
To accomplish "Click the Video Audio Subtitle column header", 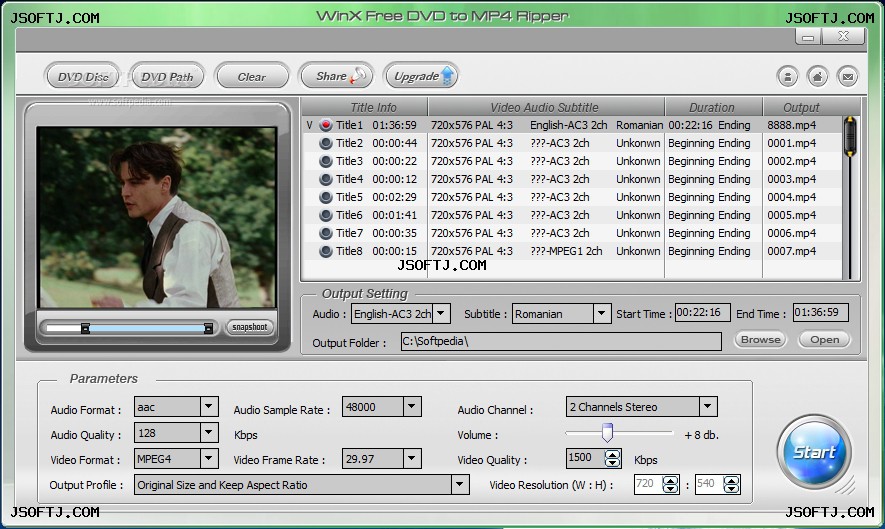I will 546,107.
